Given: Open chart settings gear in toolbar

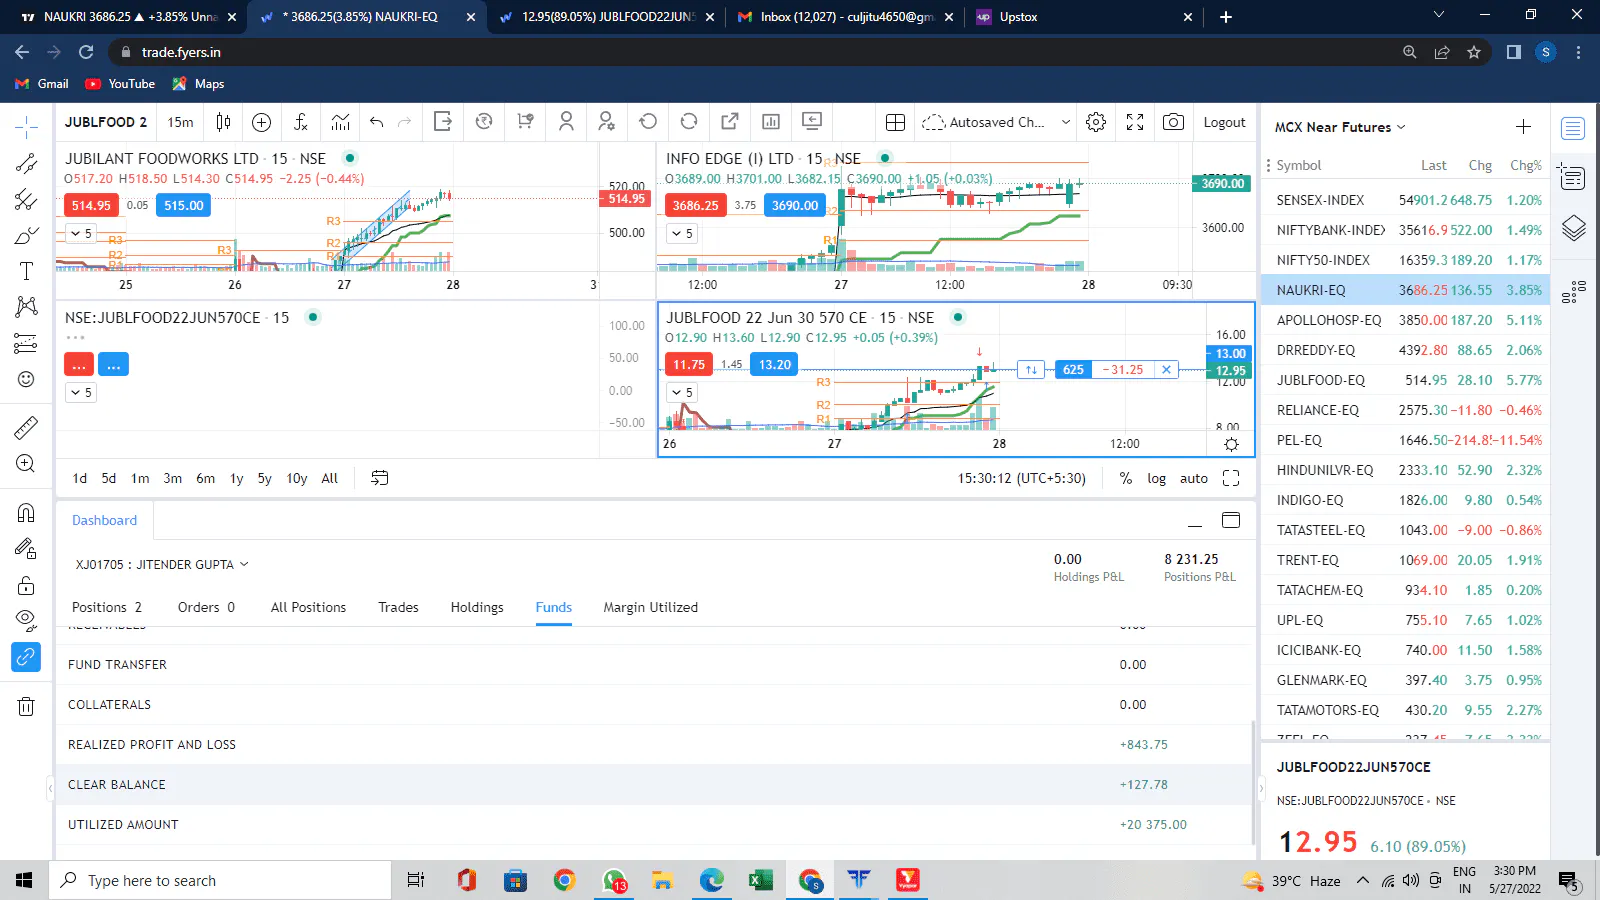Looking at the screenshot, I should click(1096, 122).
